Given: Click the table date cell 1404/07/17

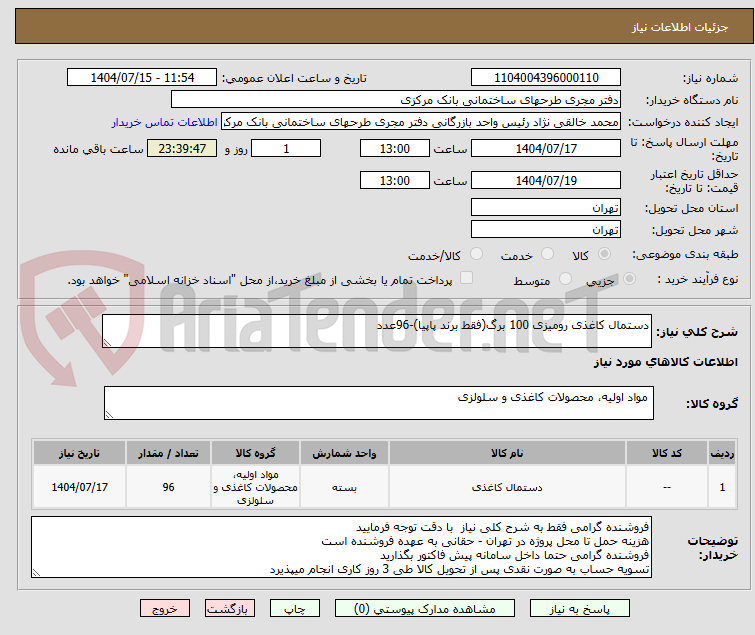Looking at the screenshot, I should click(x=79, y=487).
